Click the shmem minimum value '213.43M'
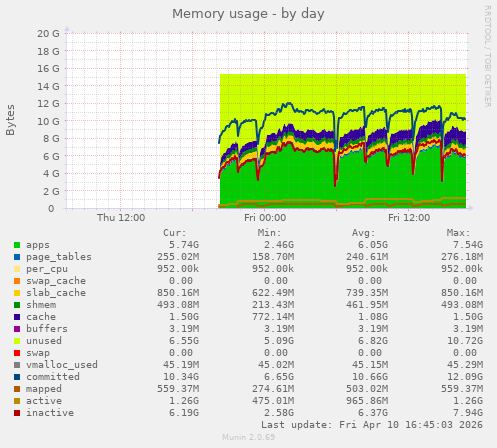Screen dimensions: 497x448 pyautogui.click(x=273, y=305)
